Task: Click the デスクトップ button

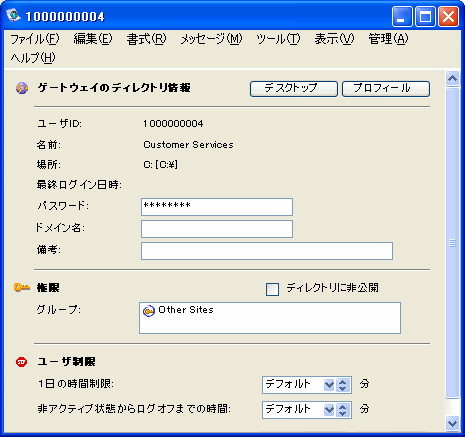Action: pyautogui.click(x=294, y=89)
